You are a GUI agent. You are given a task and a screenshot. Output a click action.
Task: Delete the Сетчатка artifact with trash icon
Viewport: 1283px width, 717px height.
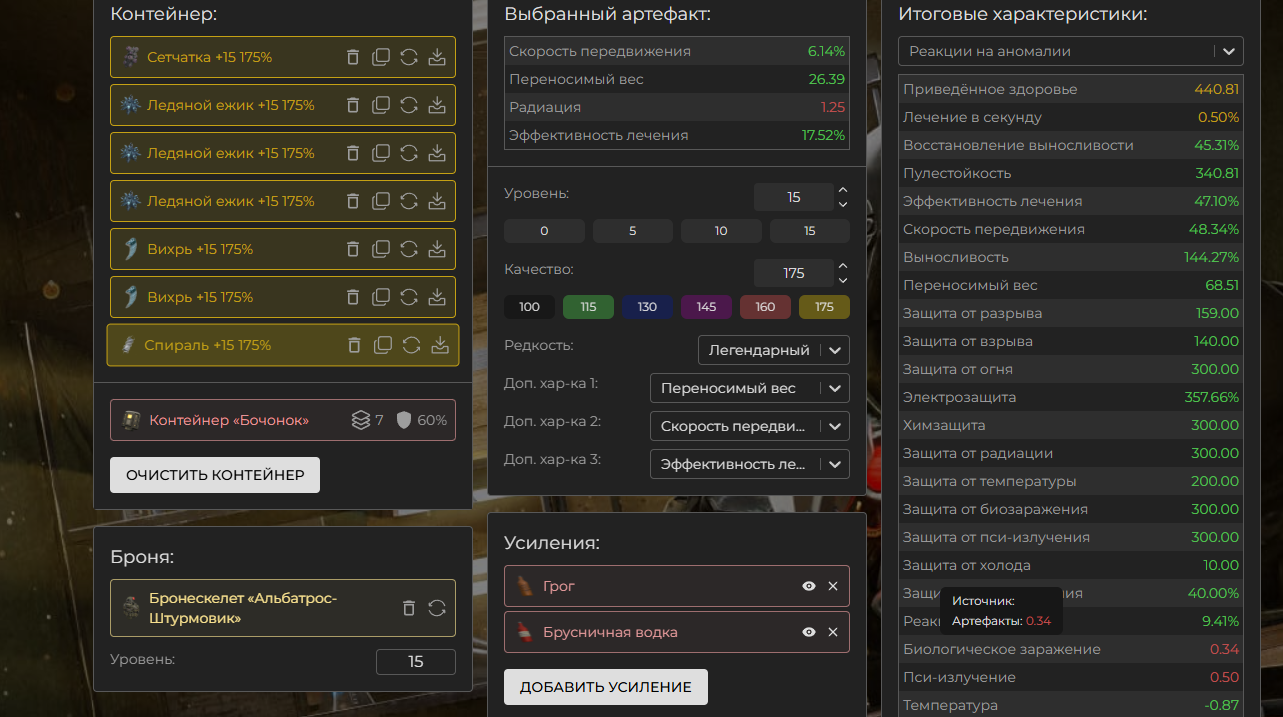pos(353,57)
